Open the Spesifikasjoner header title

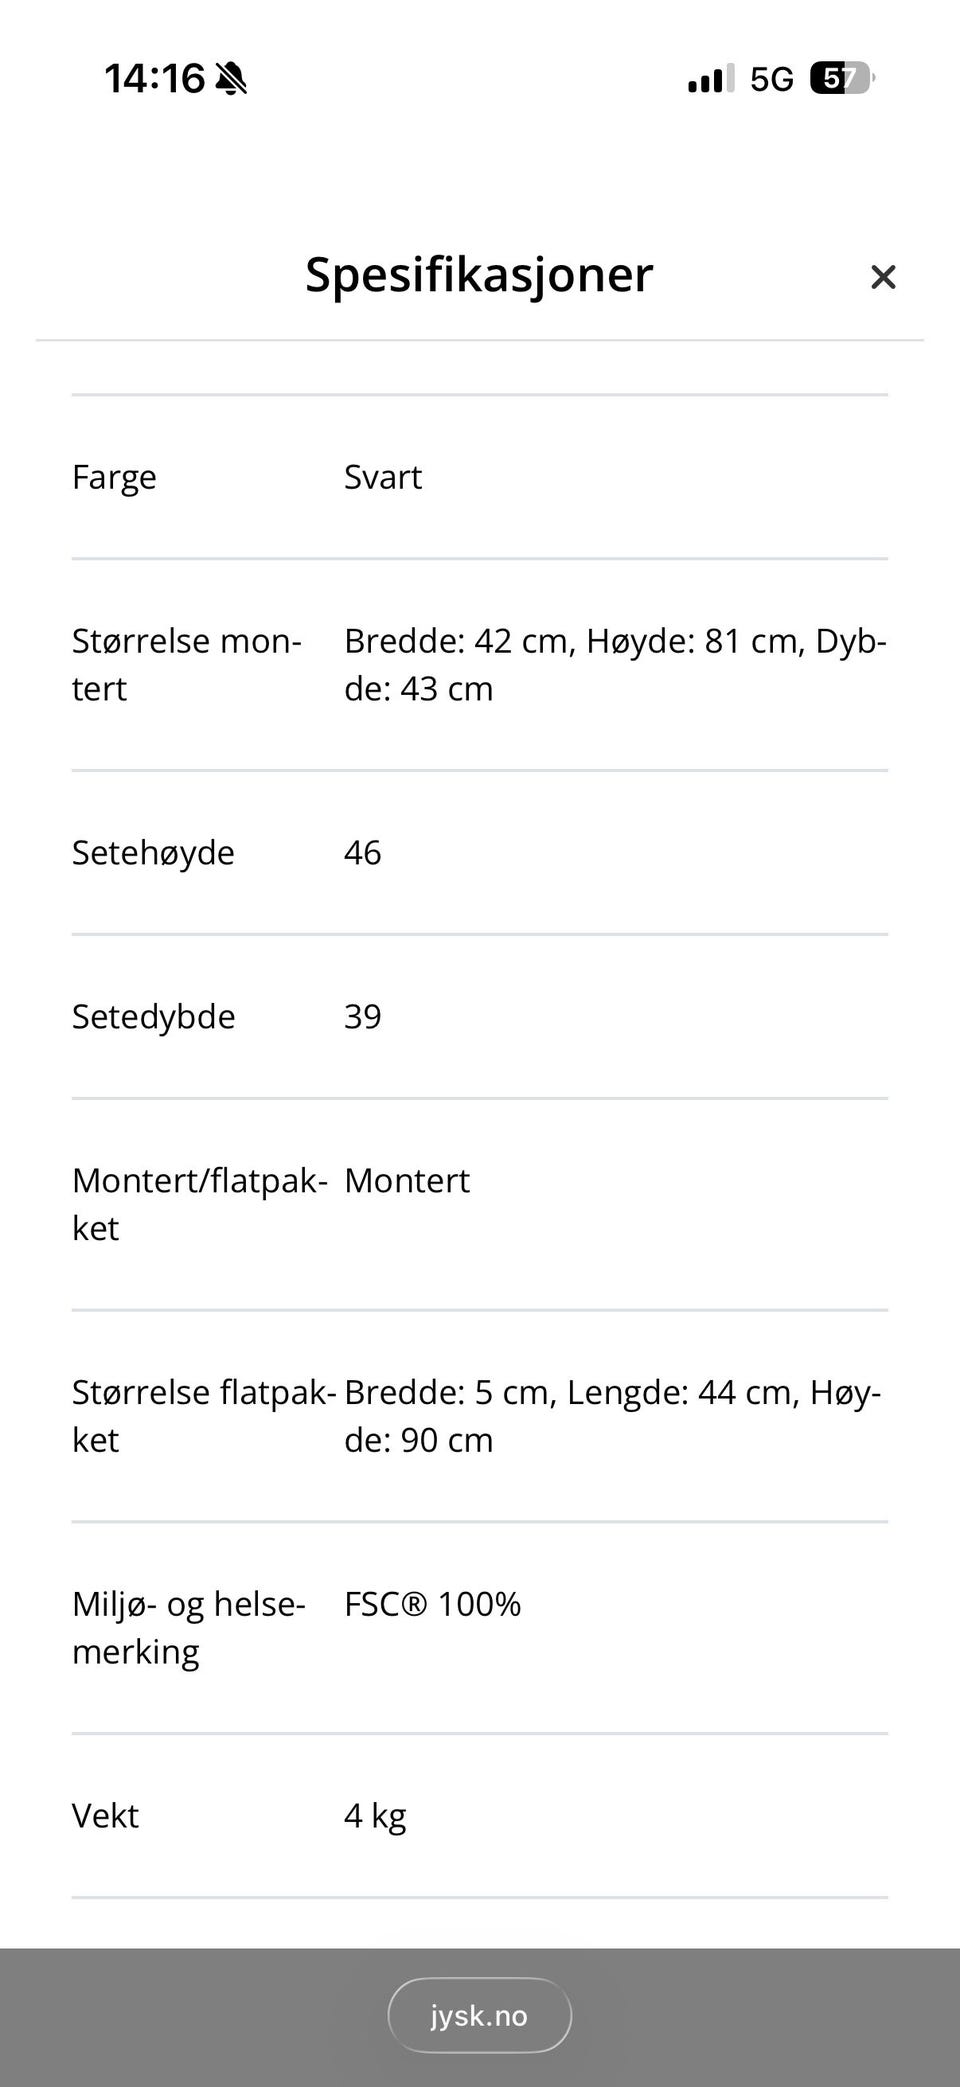479,275
